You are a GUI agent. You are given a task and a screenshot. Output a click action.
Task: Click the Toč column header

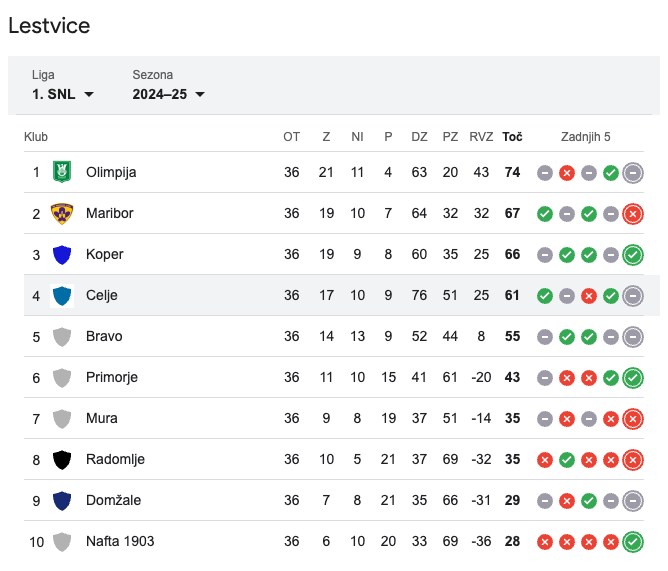(x=512, y=137)
